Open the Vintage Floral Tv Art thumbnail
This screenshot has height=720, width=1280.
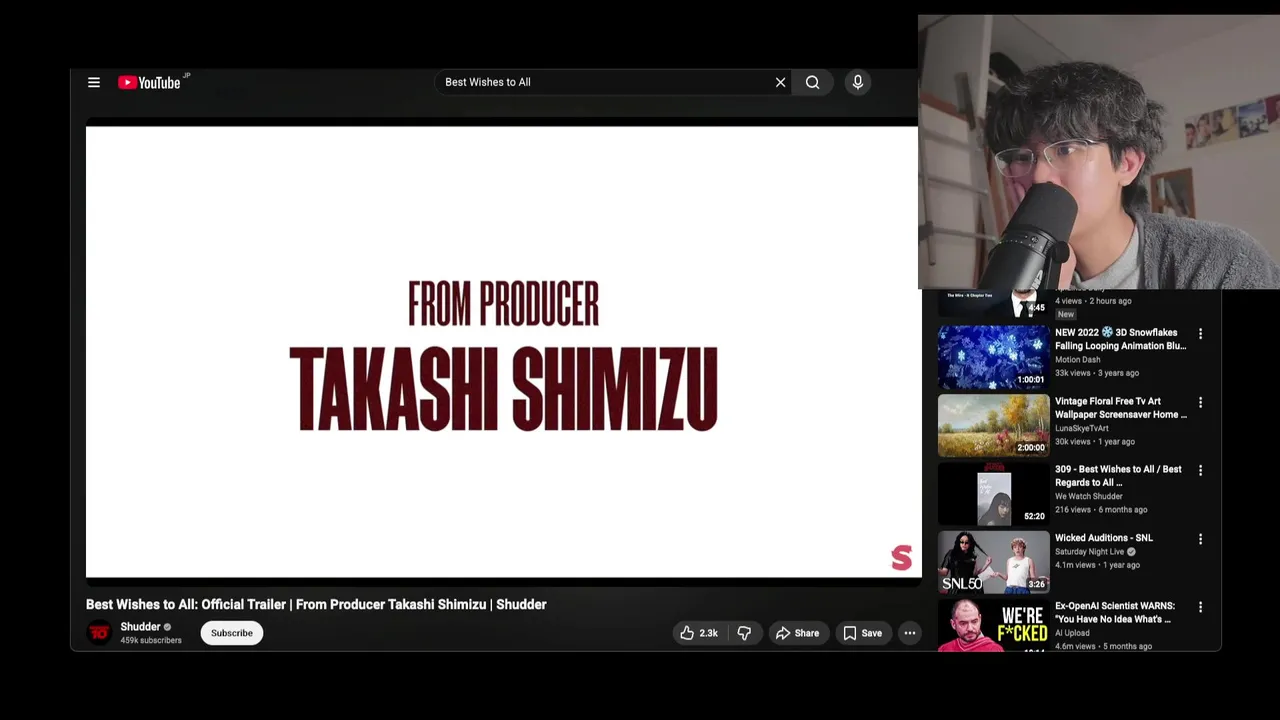click(x=993, y=425)
